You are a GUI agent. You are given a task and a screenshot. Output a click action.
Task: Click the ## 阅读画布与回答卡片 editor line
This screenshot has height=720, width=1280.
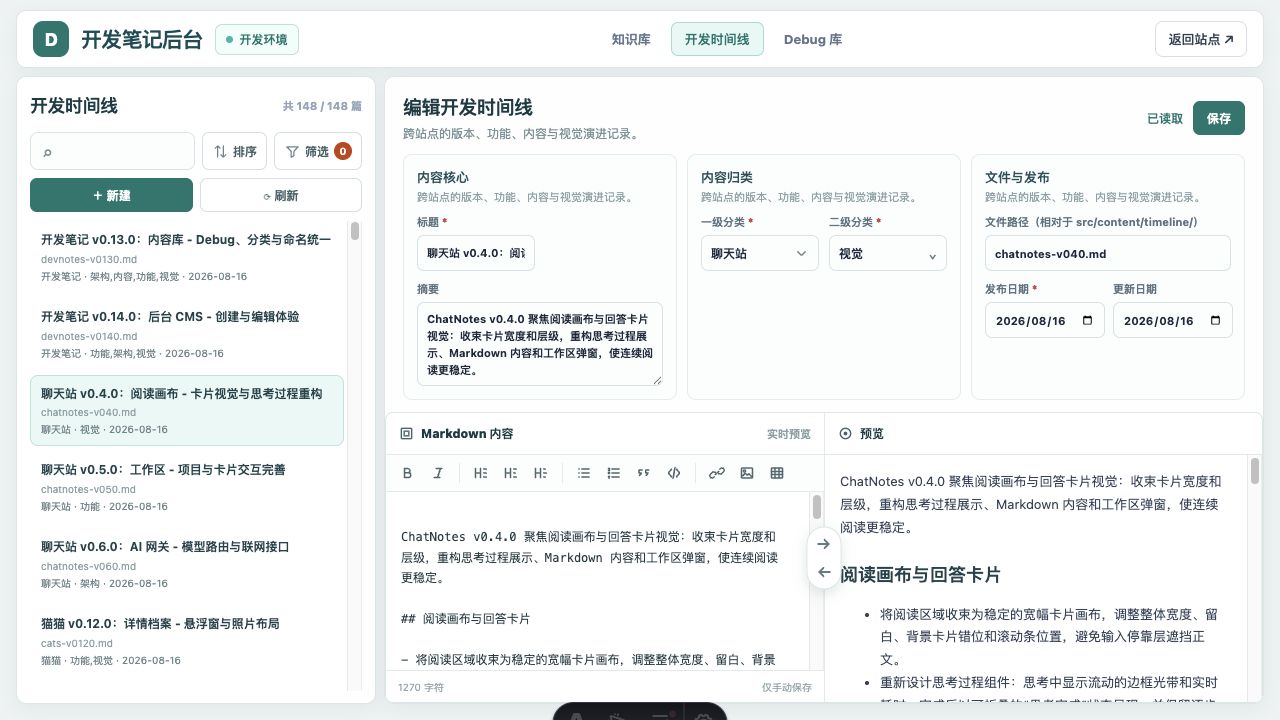(465, 619)
